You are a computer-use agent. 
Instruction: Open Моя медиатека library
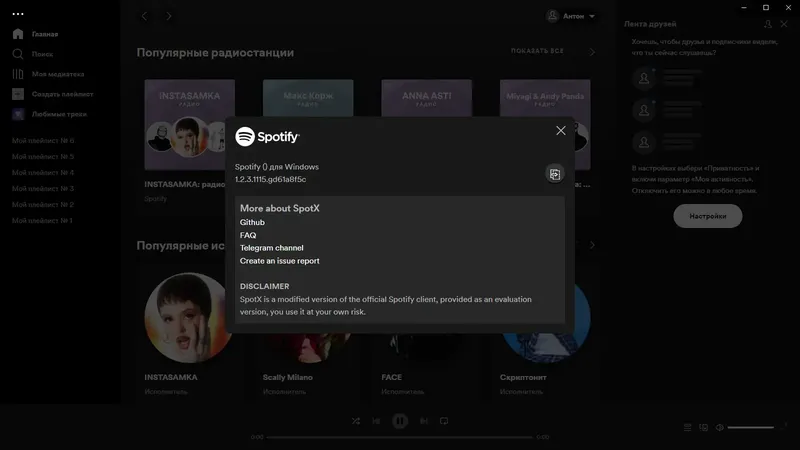point(58,74)
